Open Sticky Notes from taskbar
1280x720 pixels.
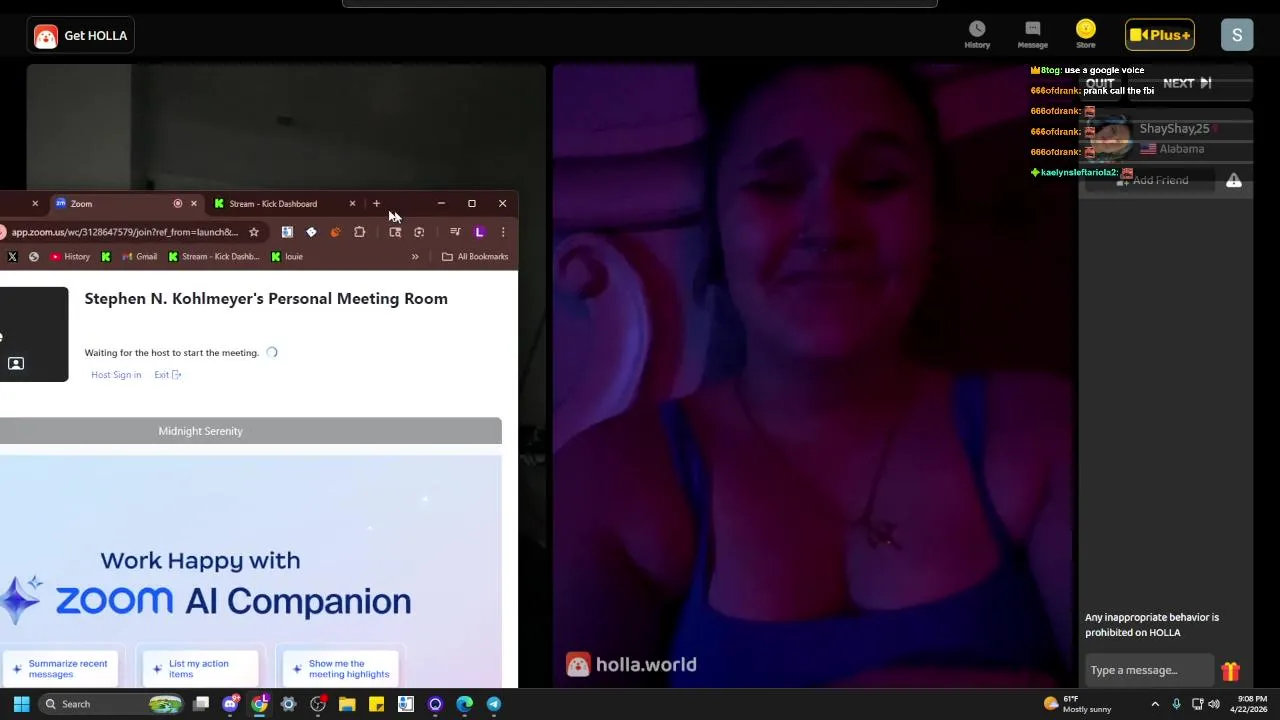pos(376,704)
